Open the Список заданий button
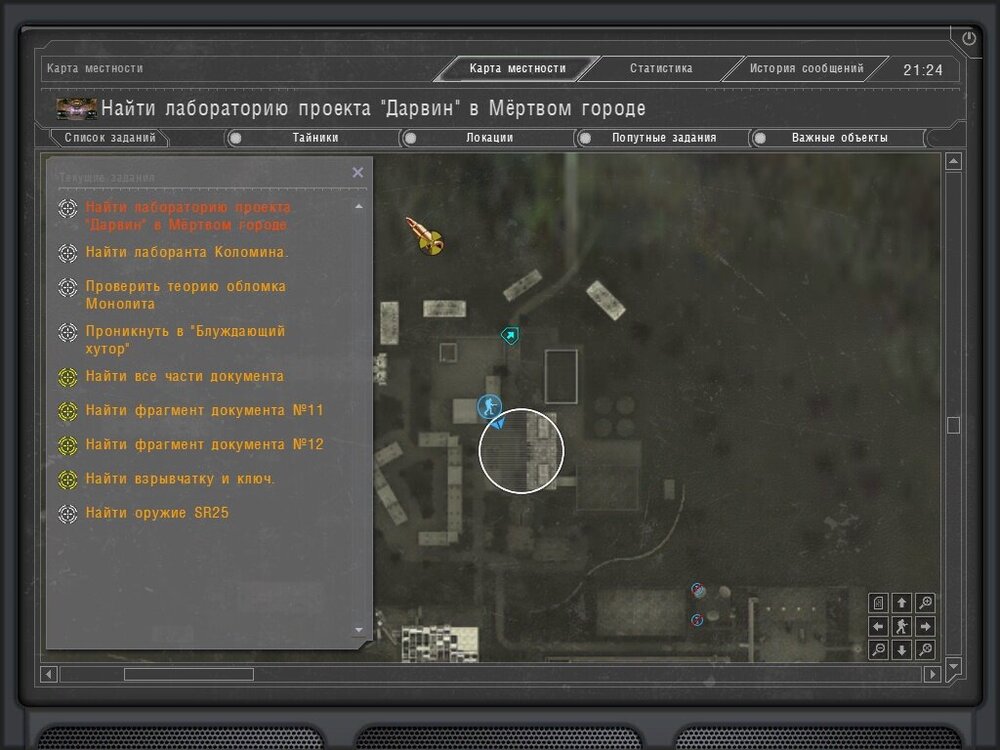 [110, 138]
